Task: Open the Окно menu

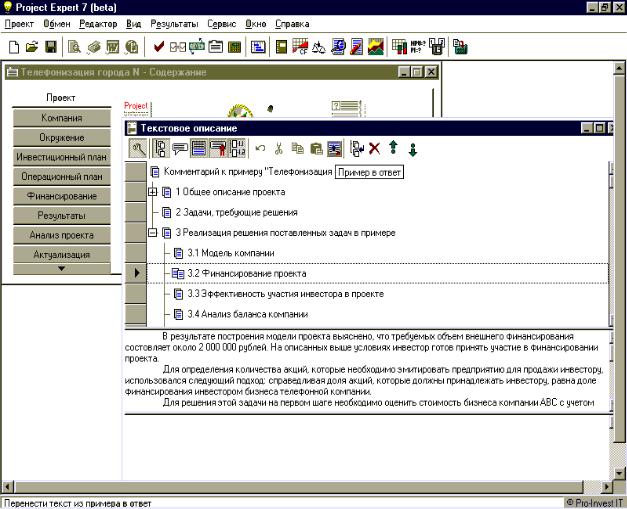Action: (256, 24)
